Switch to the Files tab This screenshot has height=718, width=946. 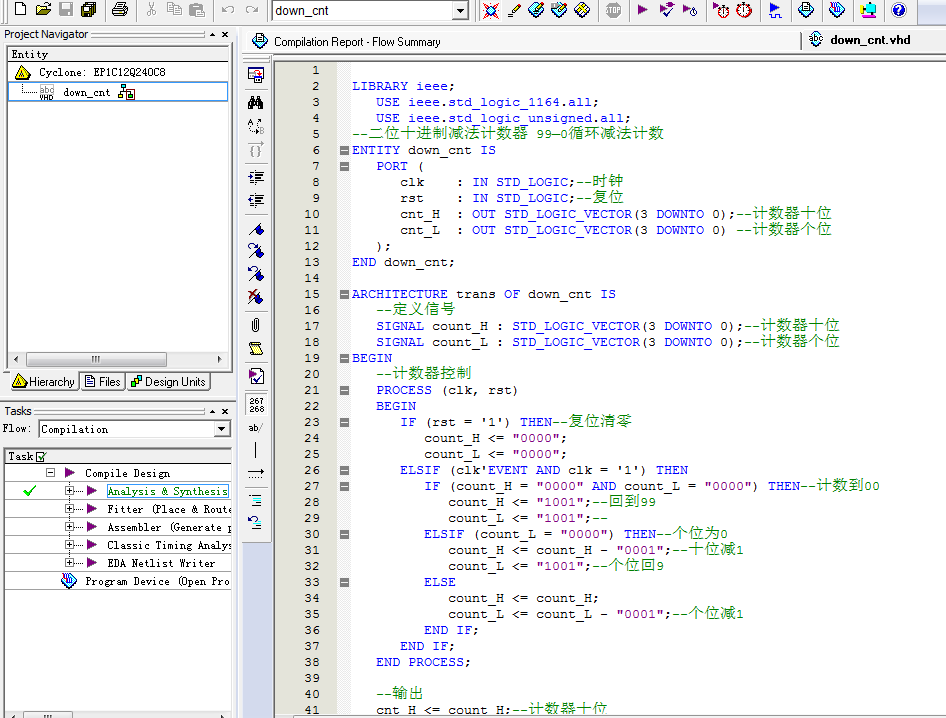click(x=103, y=381)
